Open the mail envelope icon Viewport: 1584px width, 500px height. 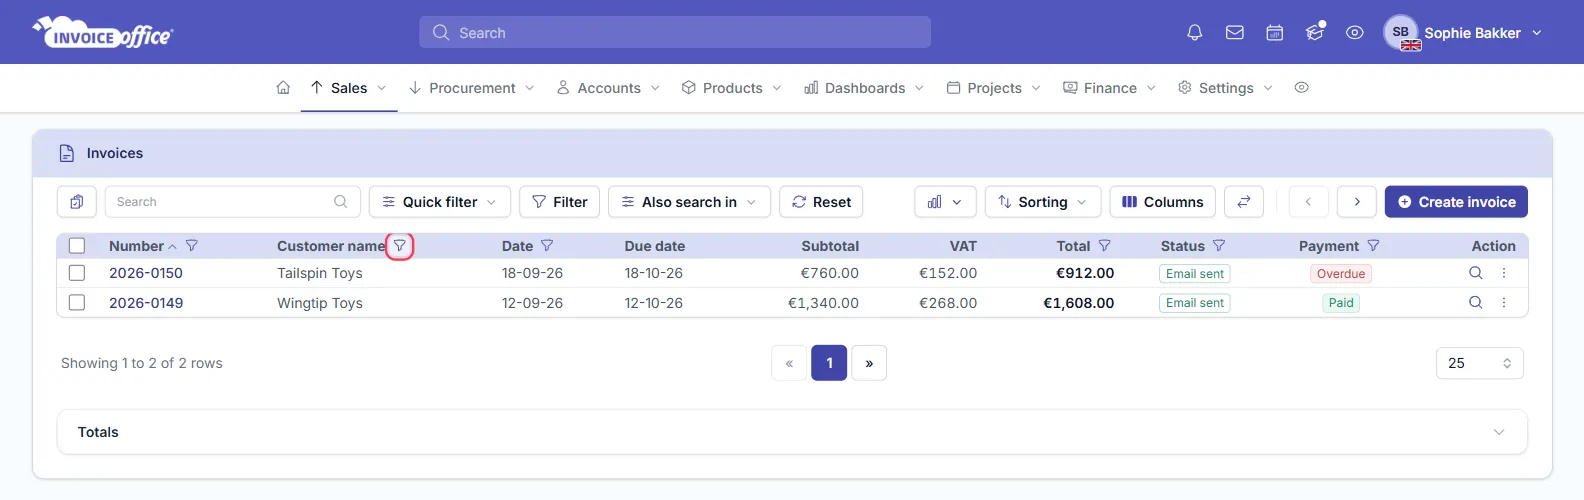pos(1235,33)
